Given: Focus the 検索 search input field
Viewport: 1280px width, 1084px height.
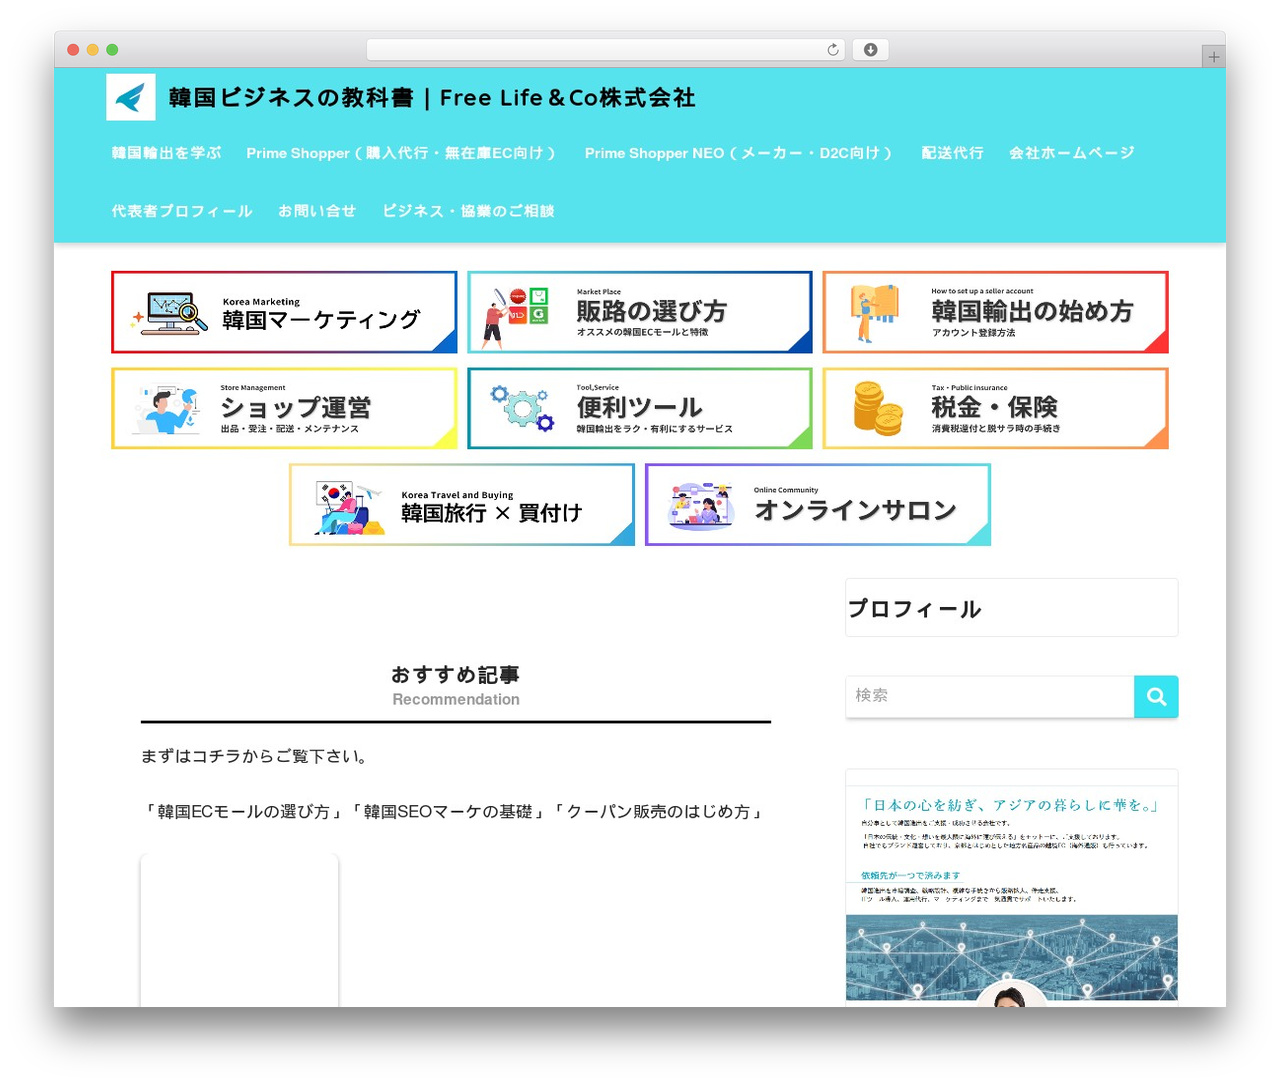Looking at the screenshot, I should pos(990,697).
